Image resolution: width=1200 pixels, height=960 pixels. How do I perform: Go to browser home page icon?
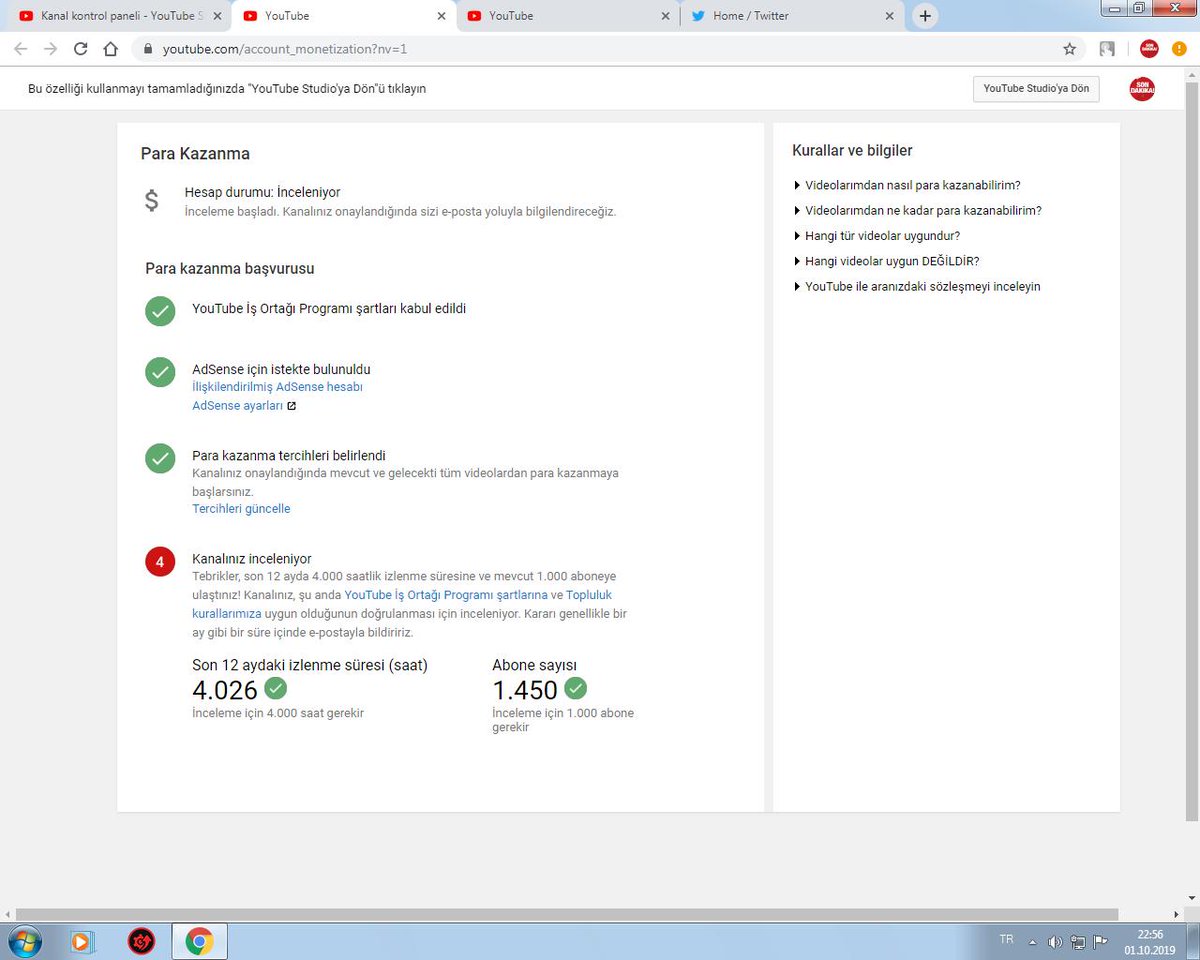point(111,48)
